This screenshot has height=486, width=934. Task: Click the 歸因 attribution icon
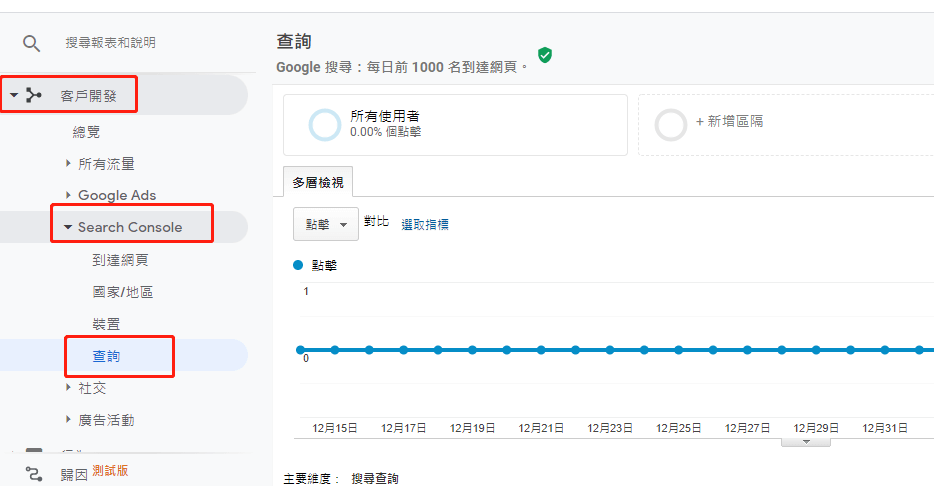tap(34, 473)
